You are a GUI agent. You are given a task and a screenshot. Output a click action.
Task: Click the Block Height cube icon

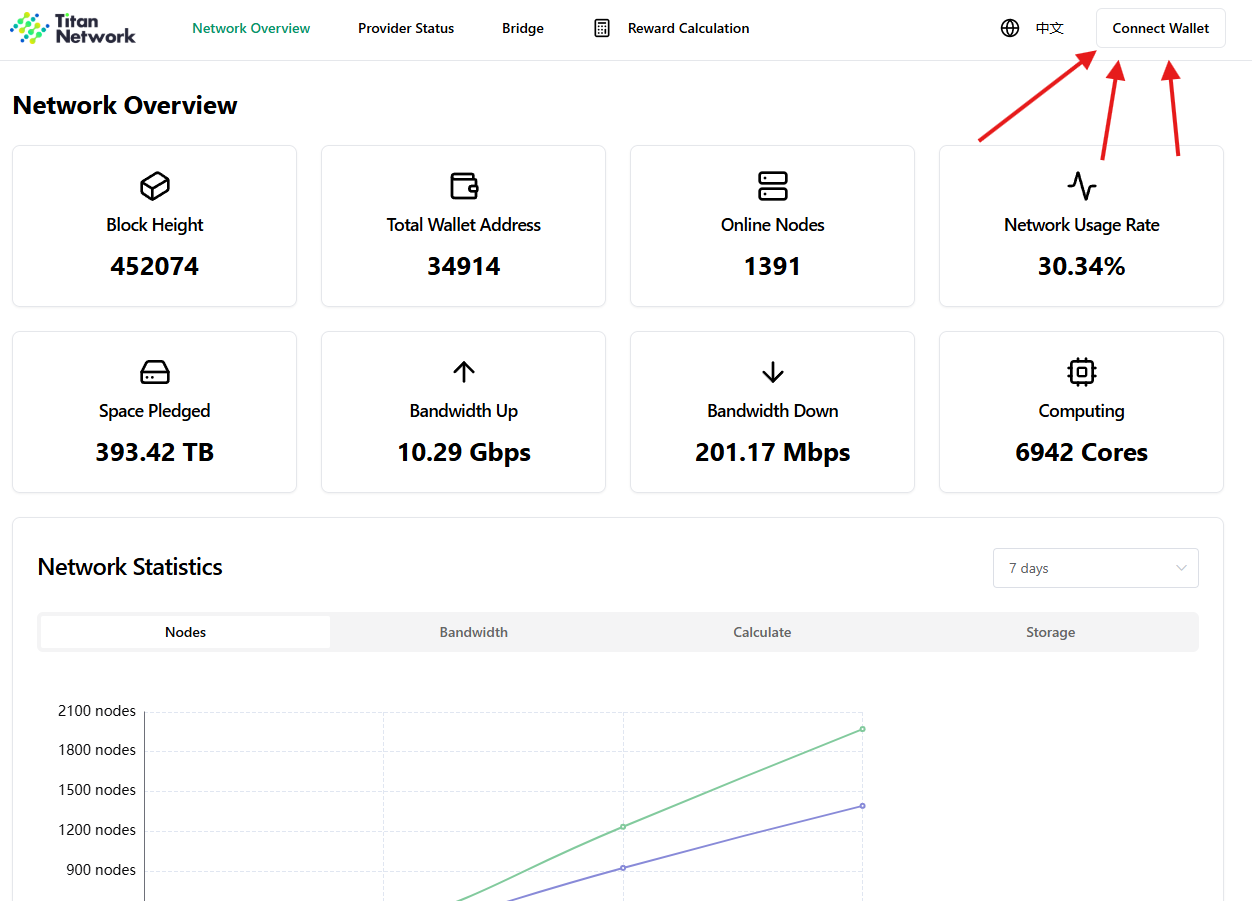pos(155,186)
